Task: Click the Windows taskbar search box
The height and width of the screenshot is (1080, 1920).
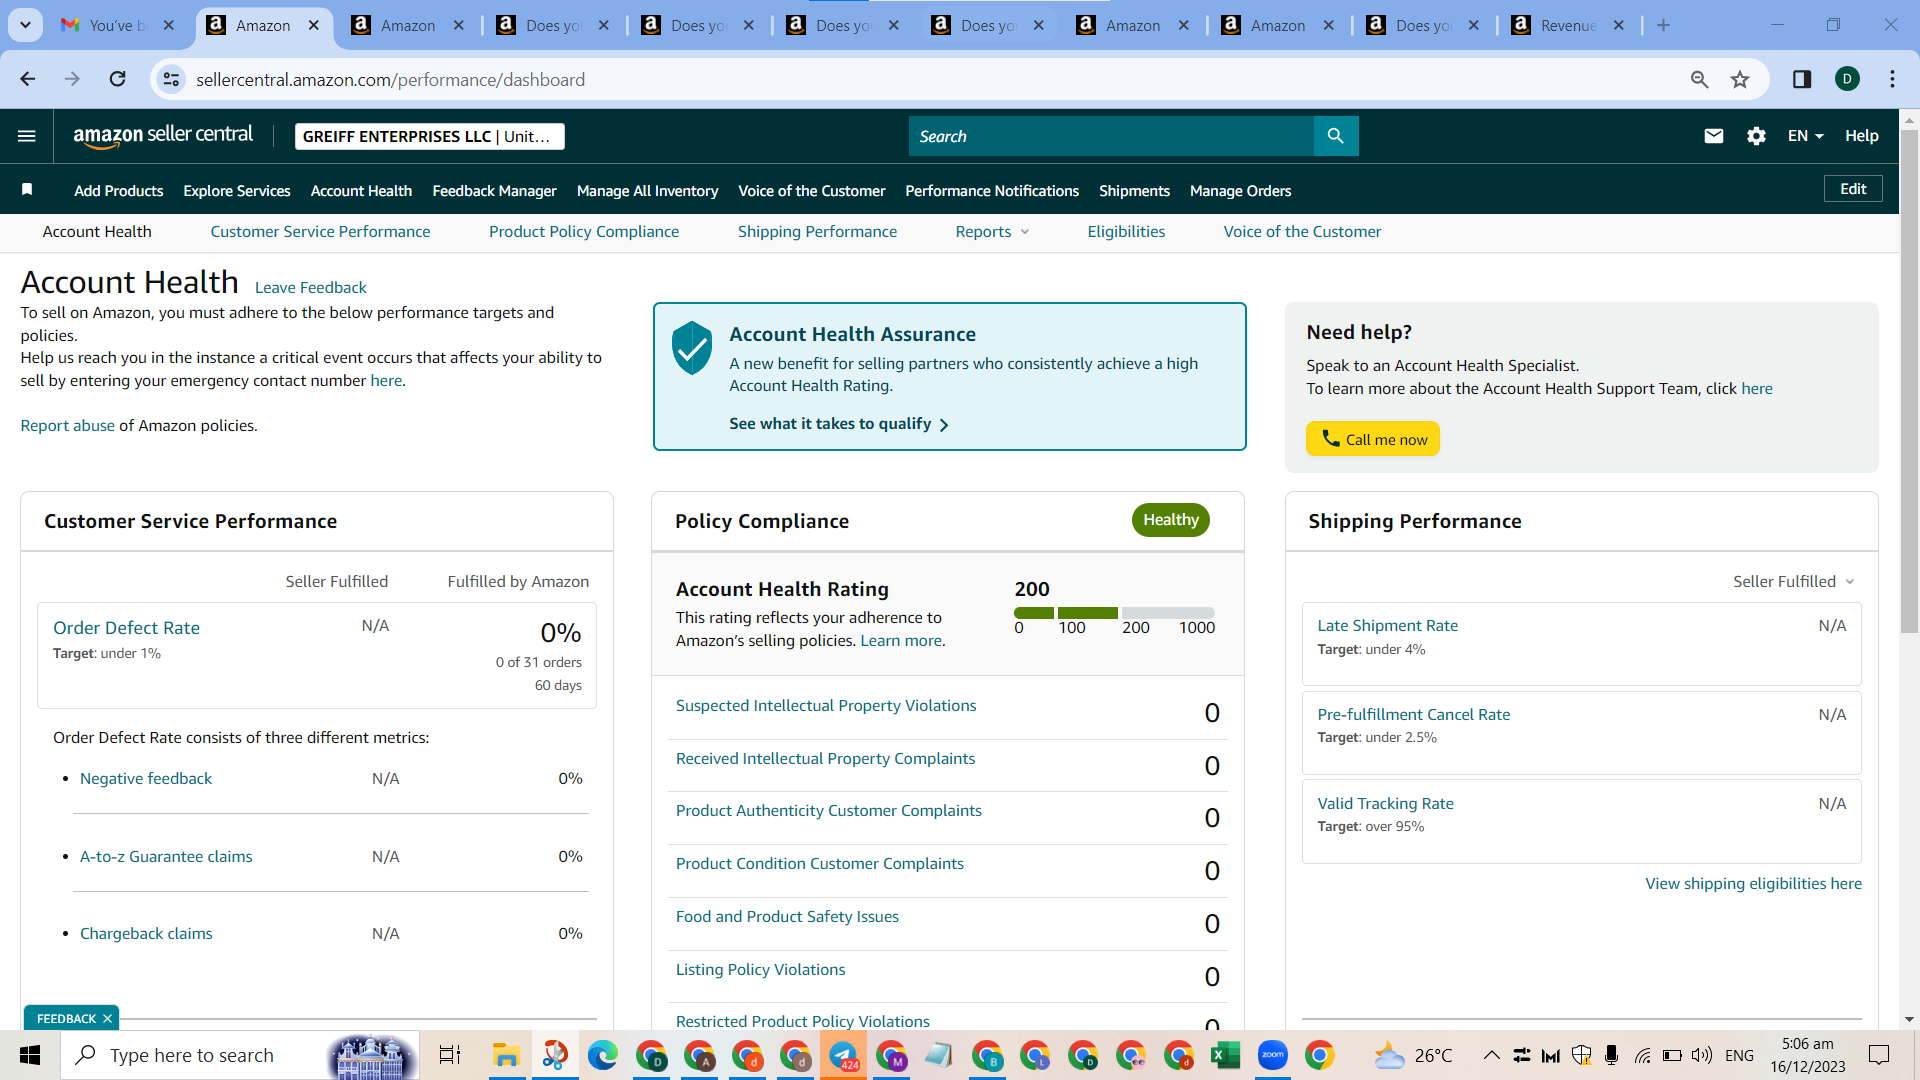Action: click(x=240, y=1055)
